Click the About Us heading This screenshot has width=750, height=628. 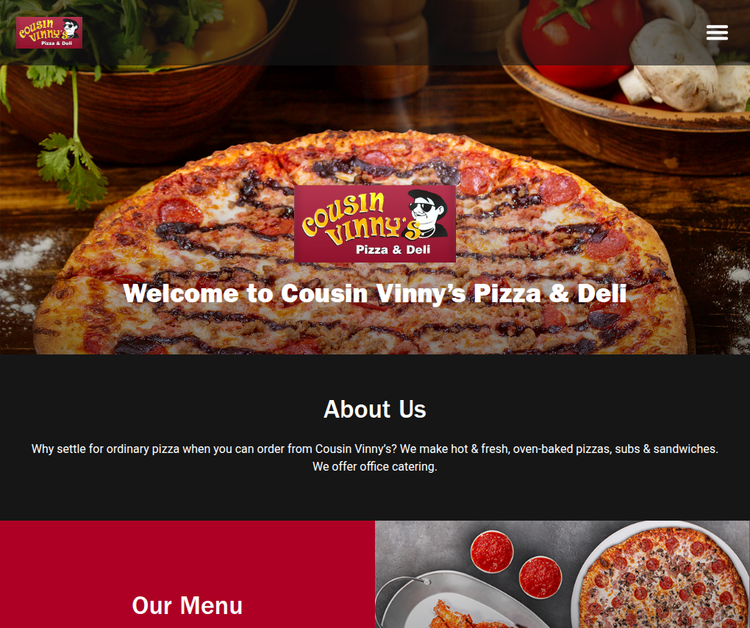pyautogui.click(x=375, y=409)
